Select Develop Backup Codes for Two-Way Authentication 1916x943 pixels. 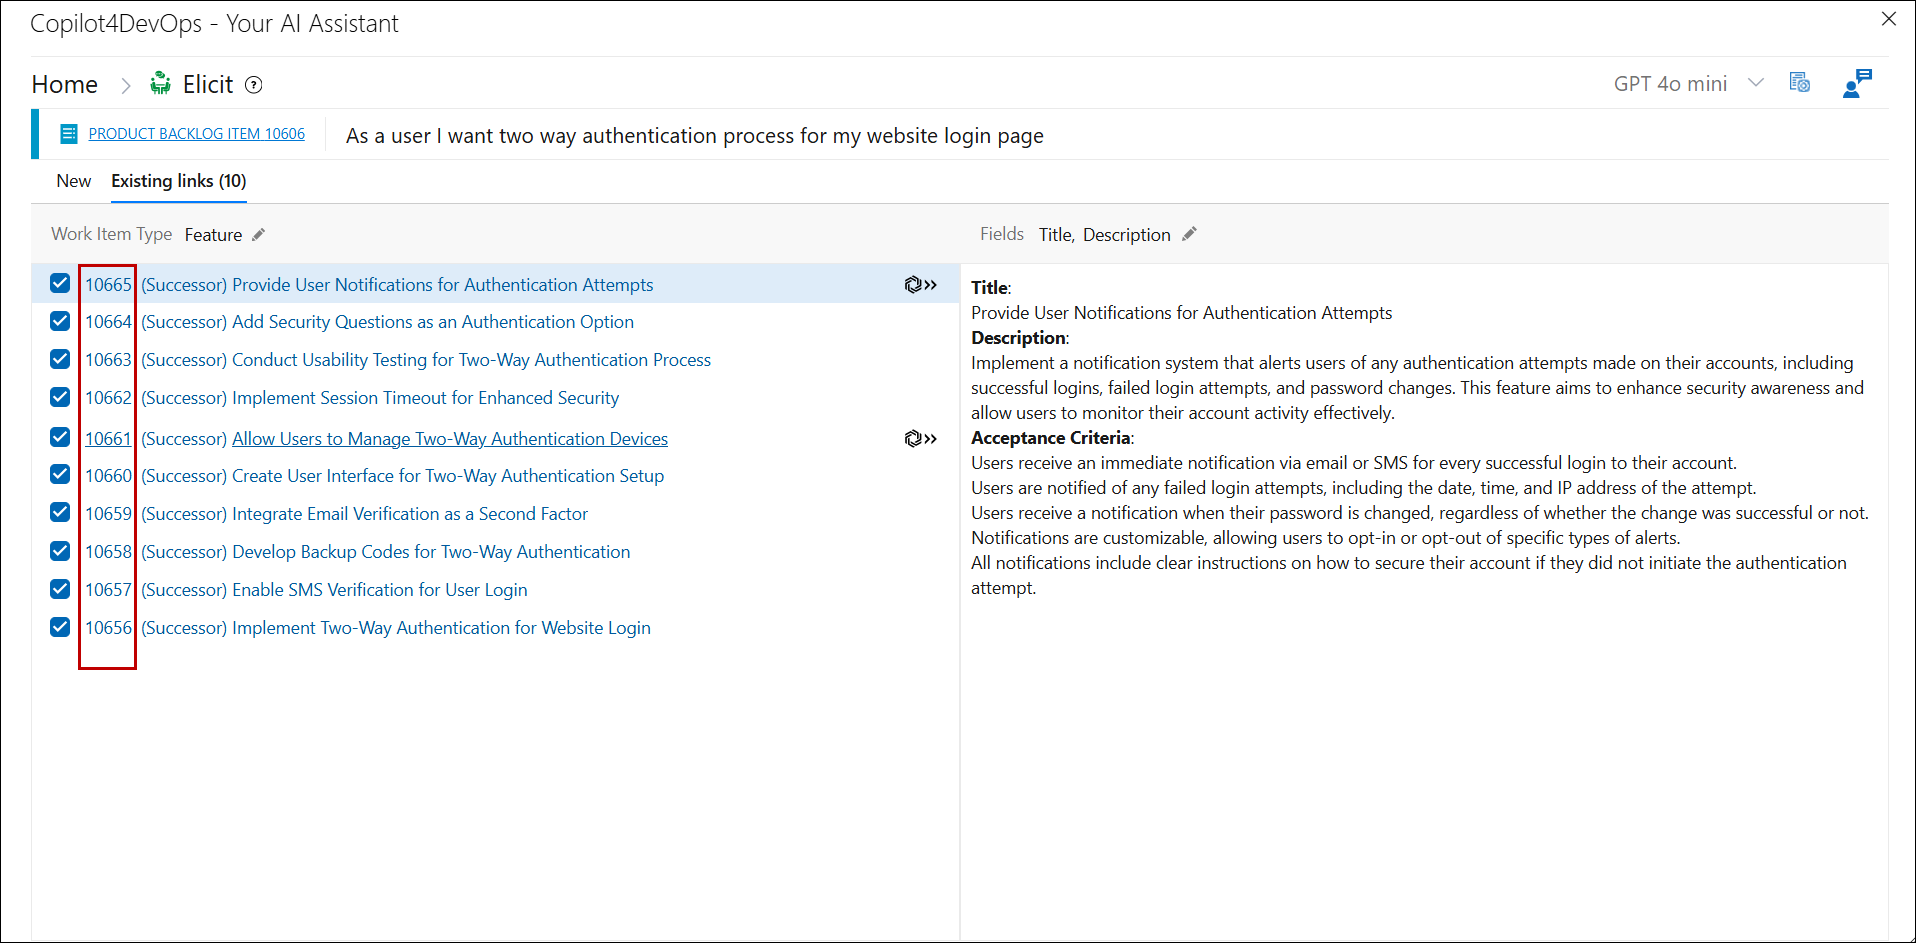point(431,552)
